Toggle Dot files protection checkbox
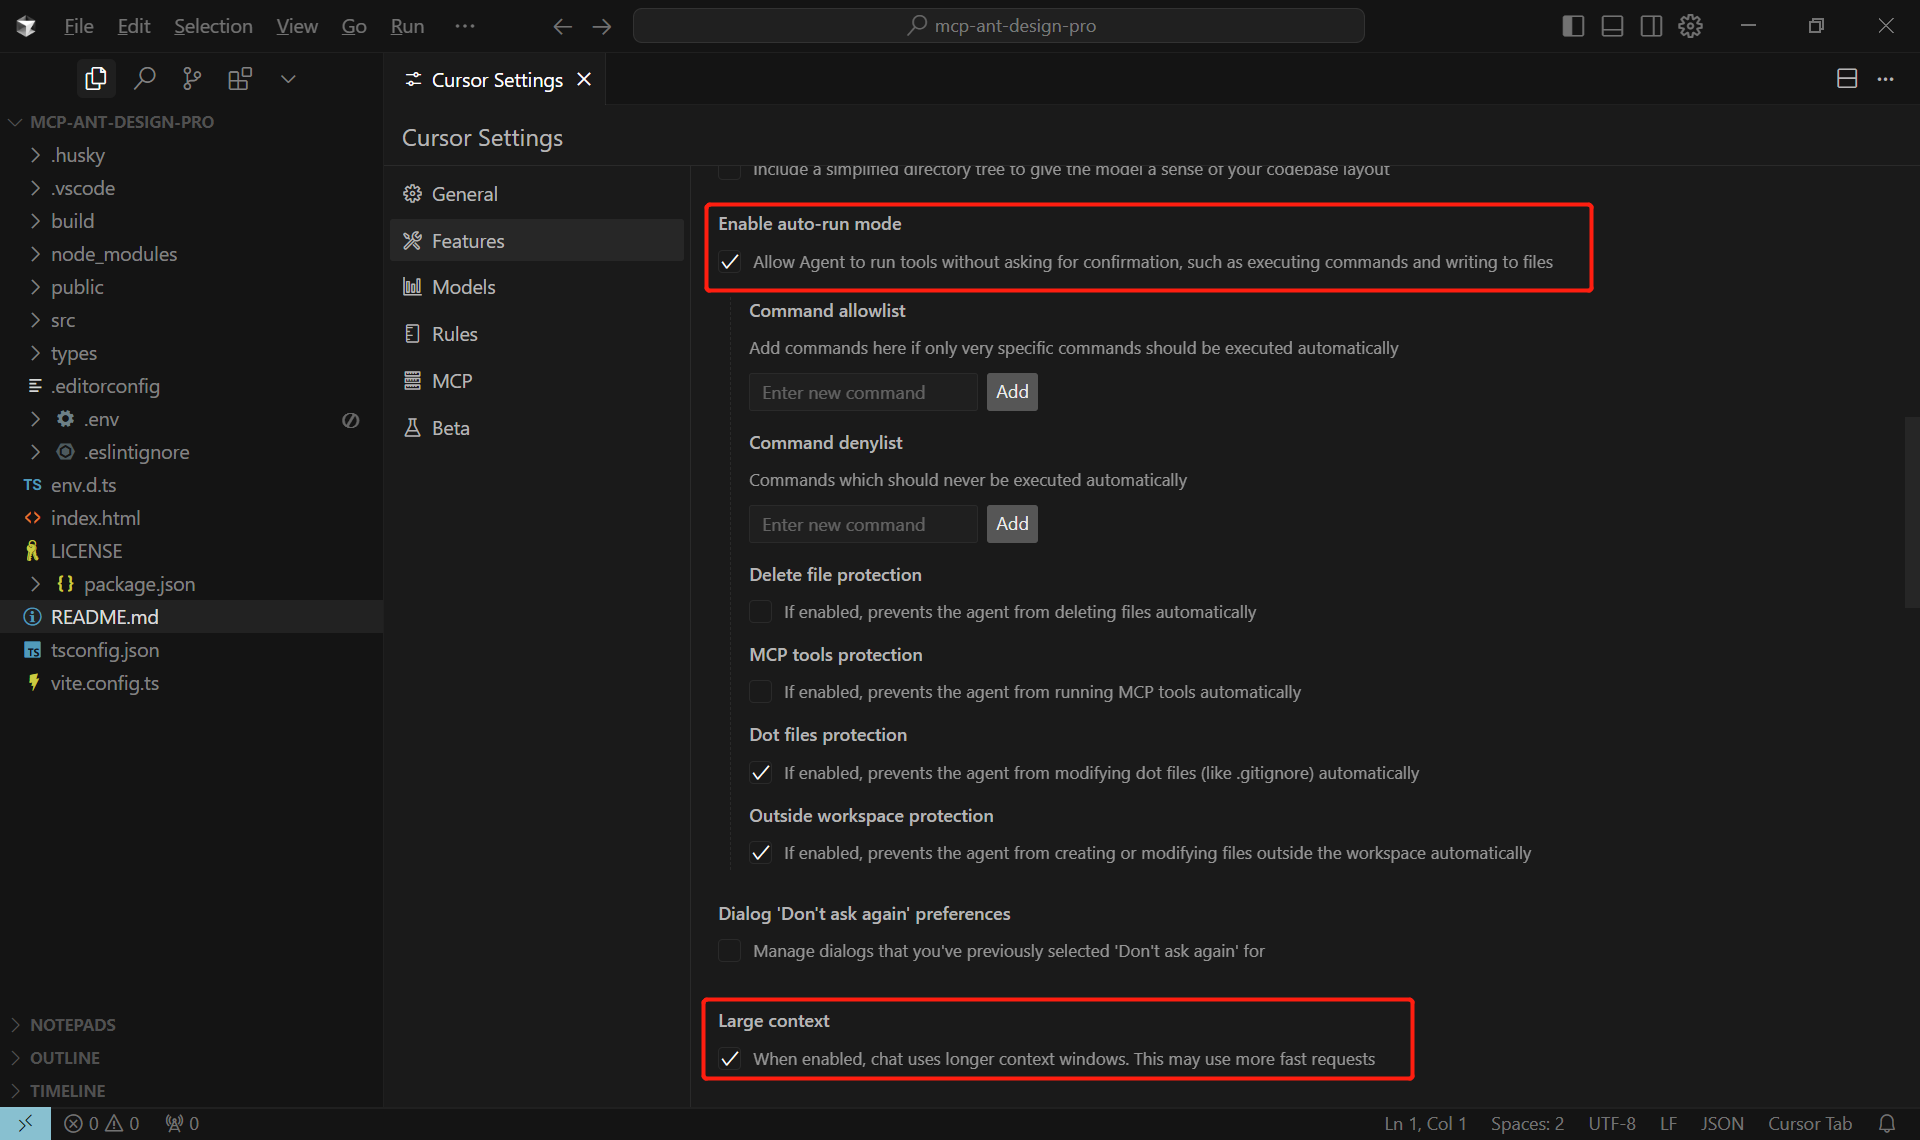Image resolution: width=1920 pixels, height=1140 pixels. [x=761, y=773]
